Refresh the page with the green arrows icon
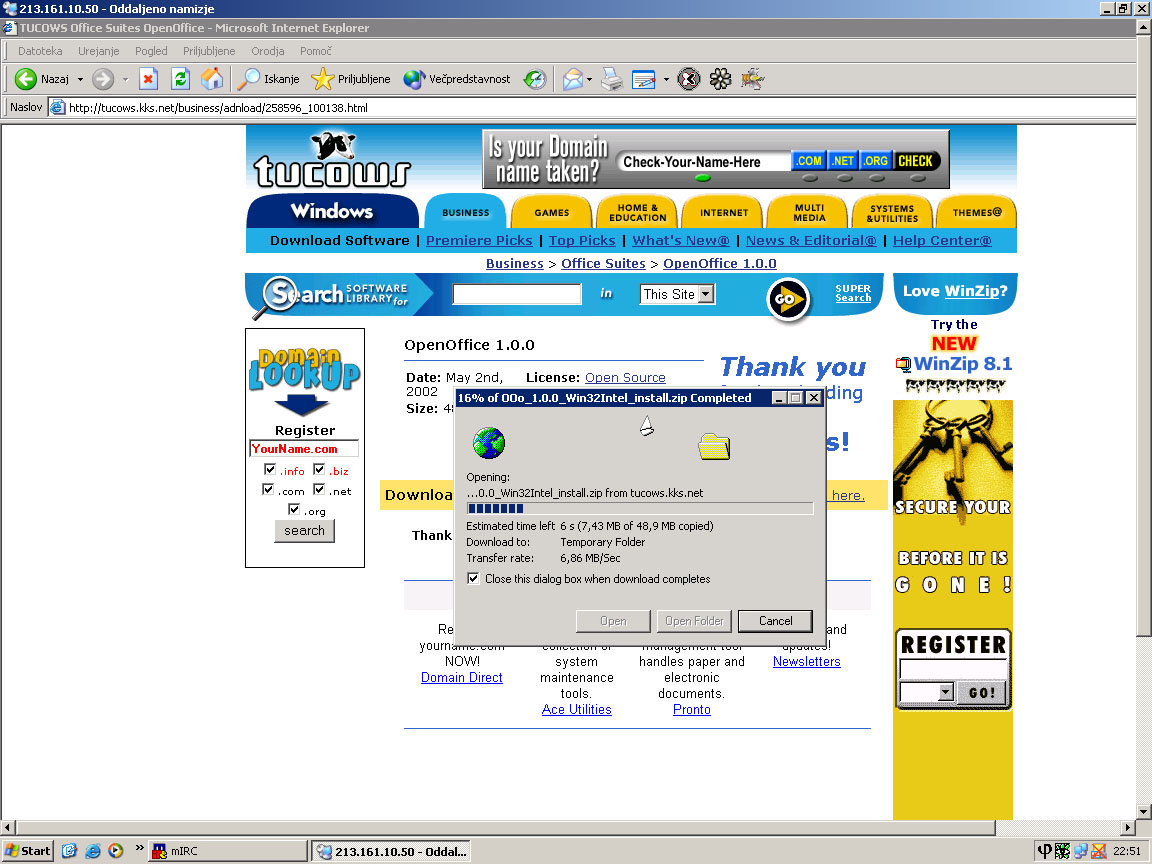1152x864 pixels. coord(180,79)
